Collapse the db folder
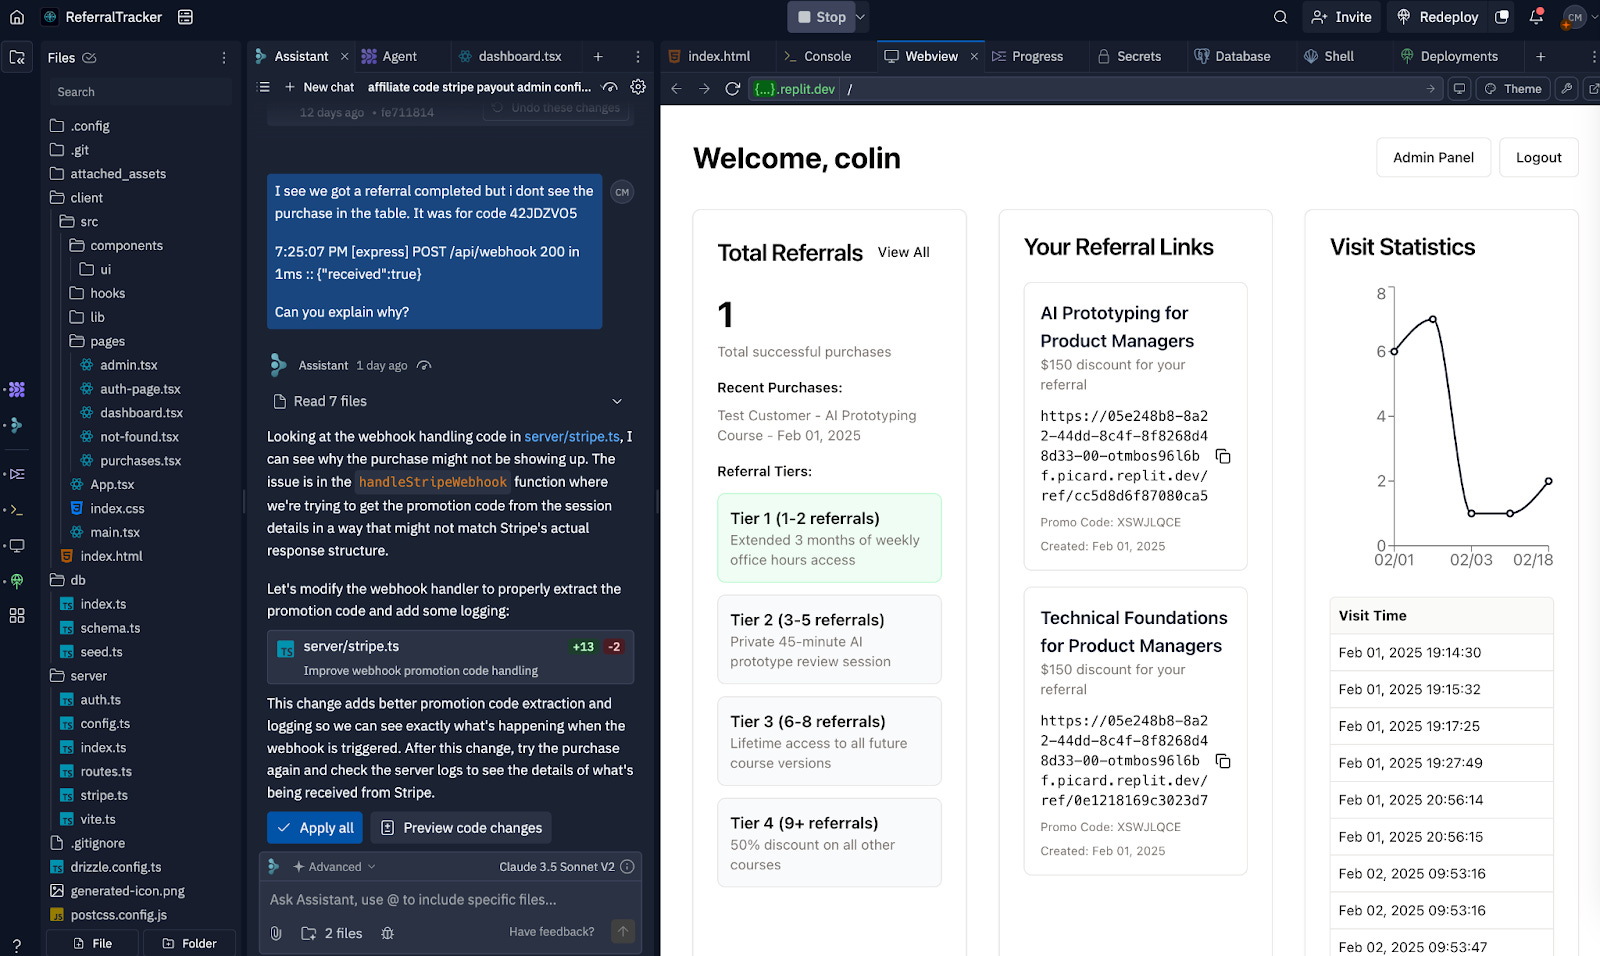The height and width of the screenshot is (956, 1600). [x=68, y=580]
